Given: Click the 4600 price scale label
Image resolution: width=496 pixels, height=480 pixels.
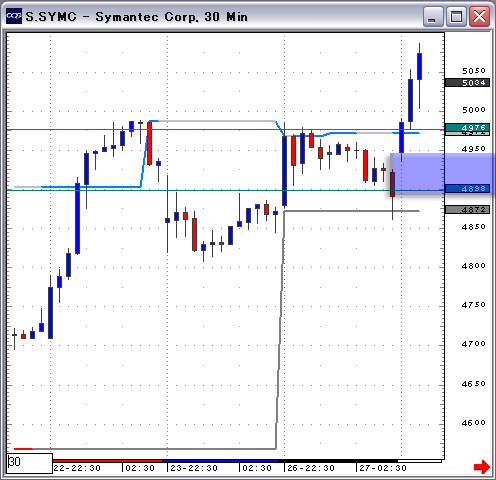Looking at the screenshot, I should pyautogui.click(x=474, y=423).
